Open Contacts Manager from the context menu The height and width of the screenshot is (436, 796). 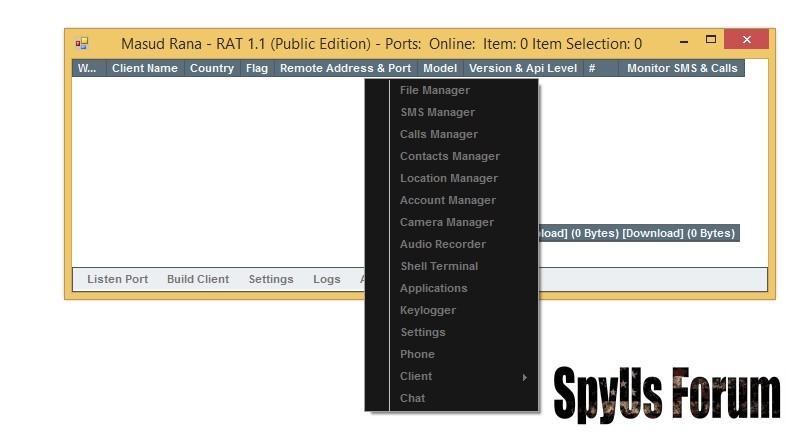click(x=449, y=157)
